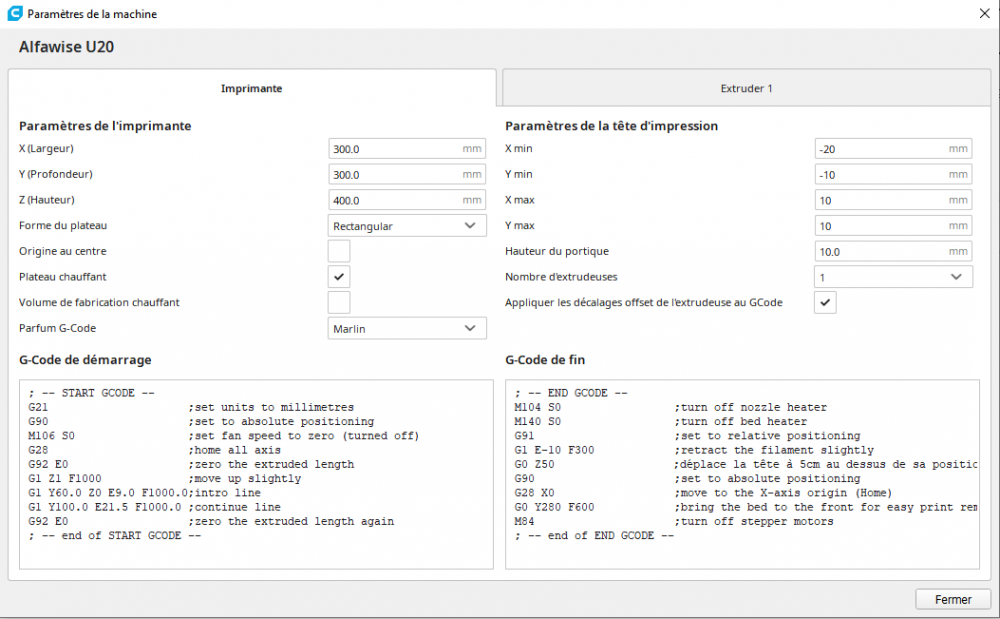Edit the Z (Hauteur) value field
The width and height of the screenshot is (1000, 619).
coord(407,200)
